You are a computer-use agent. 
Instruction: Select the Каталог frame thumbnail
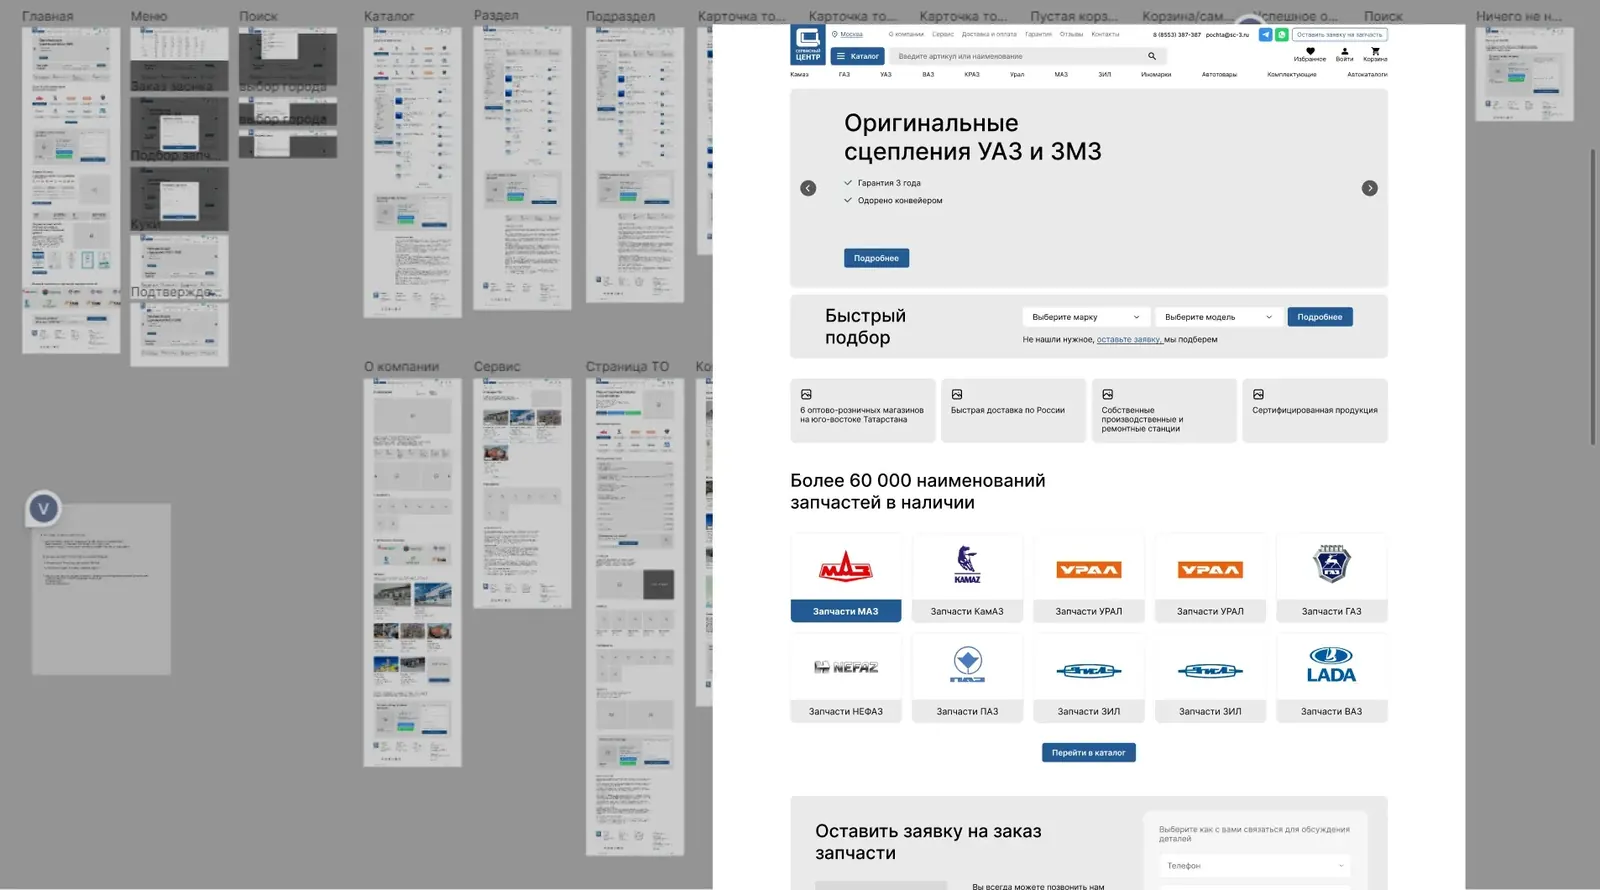point(412,172)
